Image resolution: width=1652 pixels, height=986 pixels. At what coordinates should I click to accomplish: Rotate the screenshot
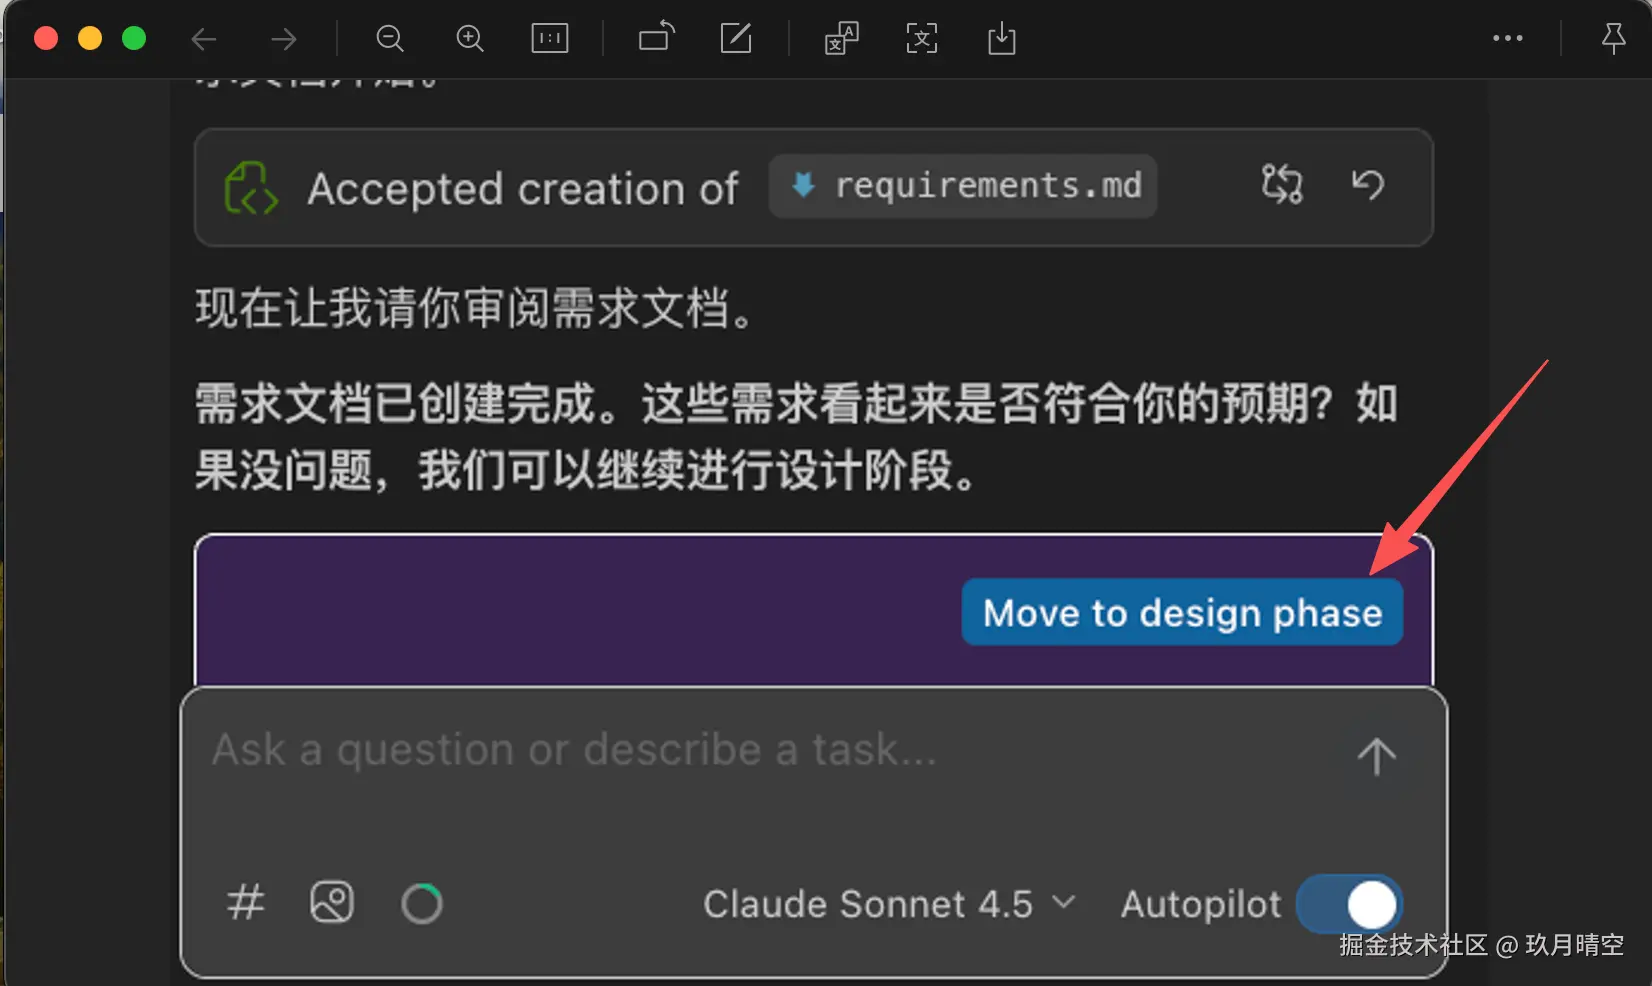point(655,39)
